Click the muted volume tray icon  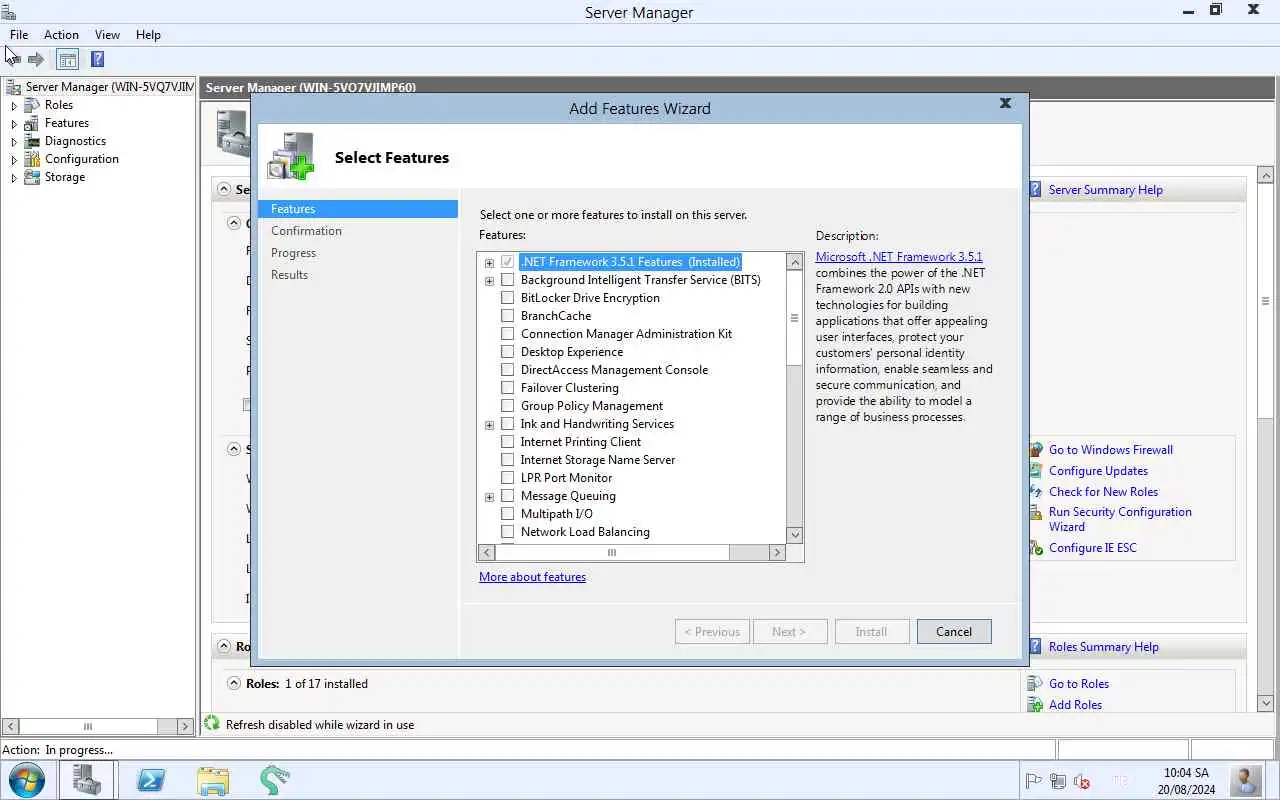click(x=1082, y=781)
